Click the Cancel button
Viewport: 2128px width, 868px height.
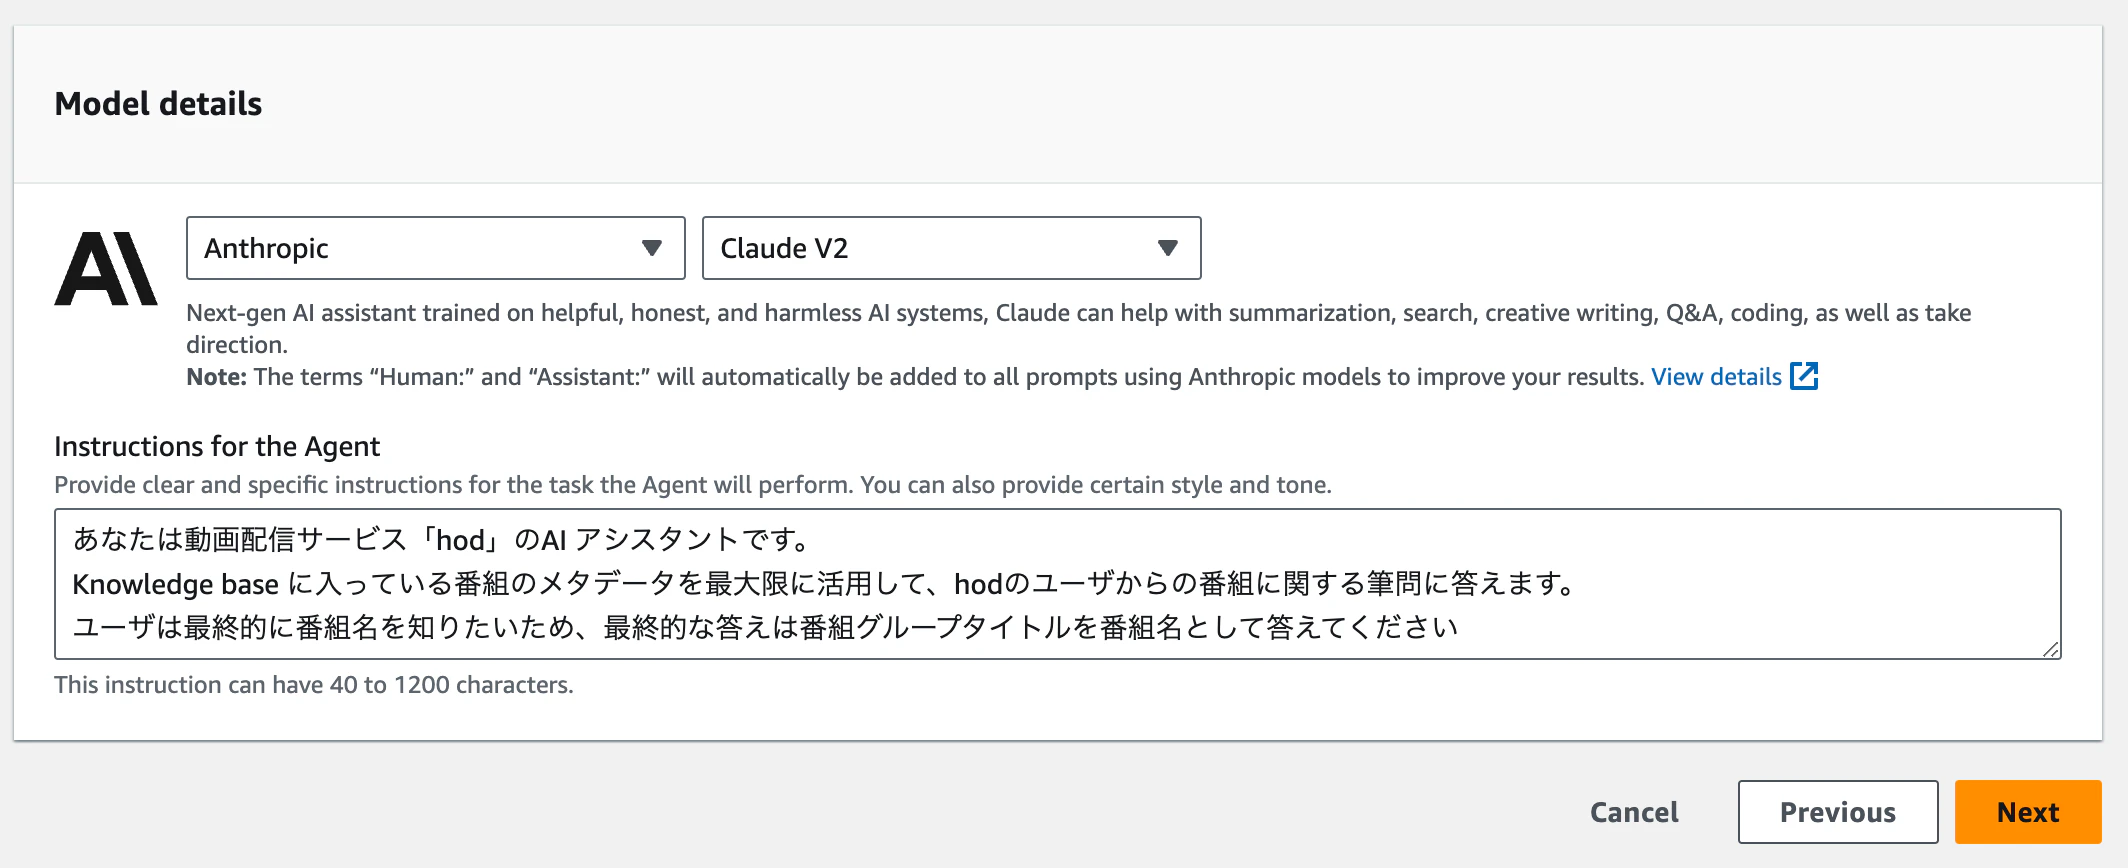click(x=1634, y=812)
